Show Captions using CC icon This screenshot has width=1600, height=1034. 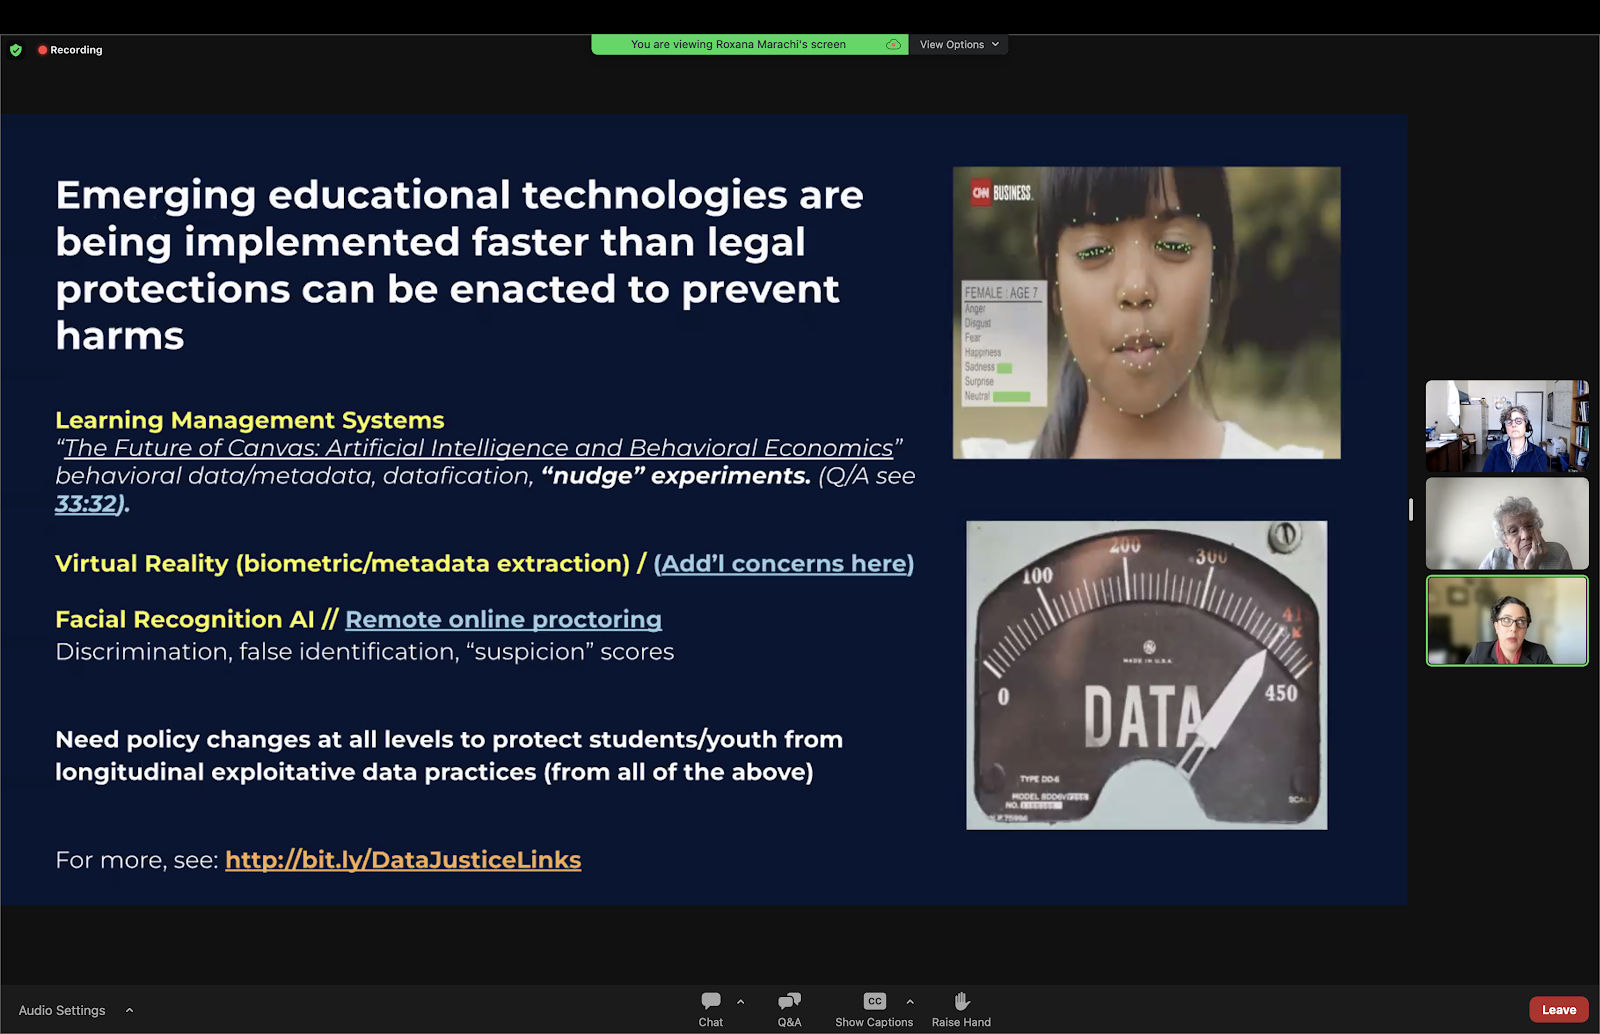(x=874, y=1009)
